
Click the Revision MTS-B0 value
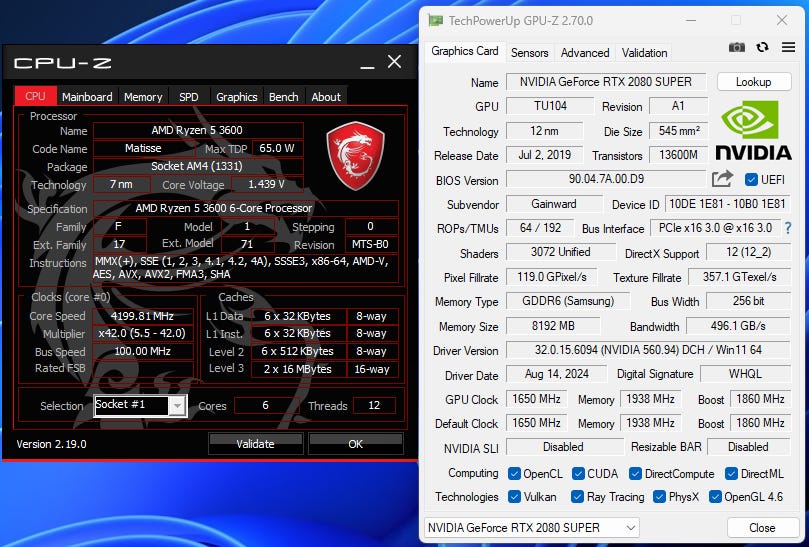click(371, 244)
